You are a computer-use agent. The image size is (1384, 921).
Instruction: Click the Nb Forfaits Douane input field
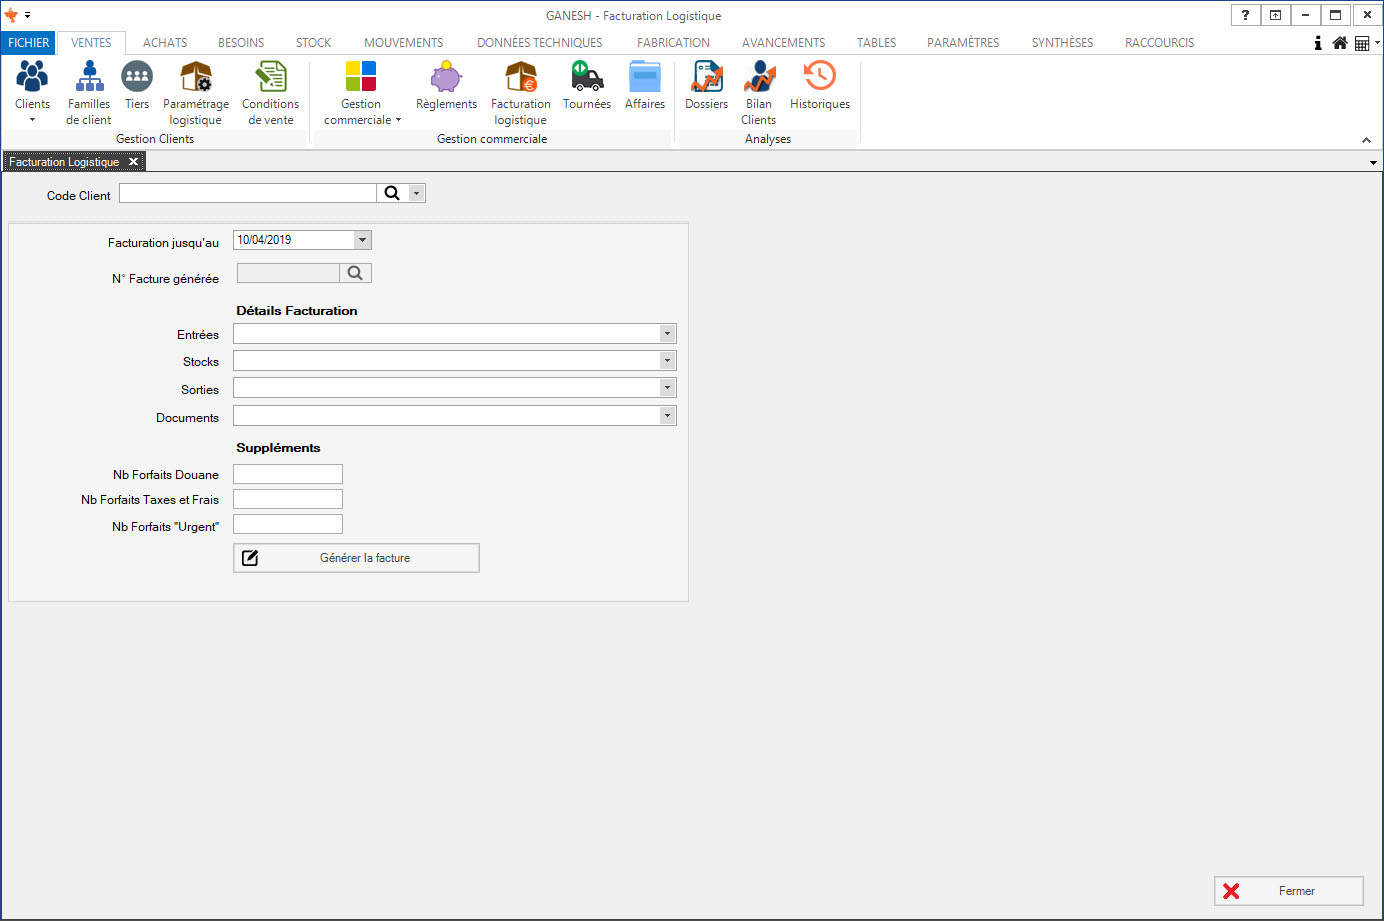288,474
